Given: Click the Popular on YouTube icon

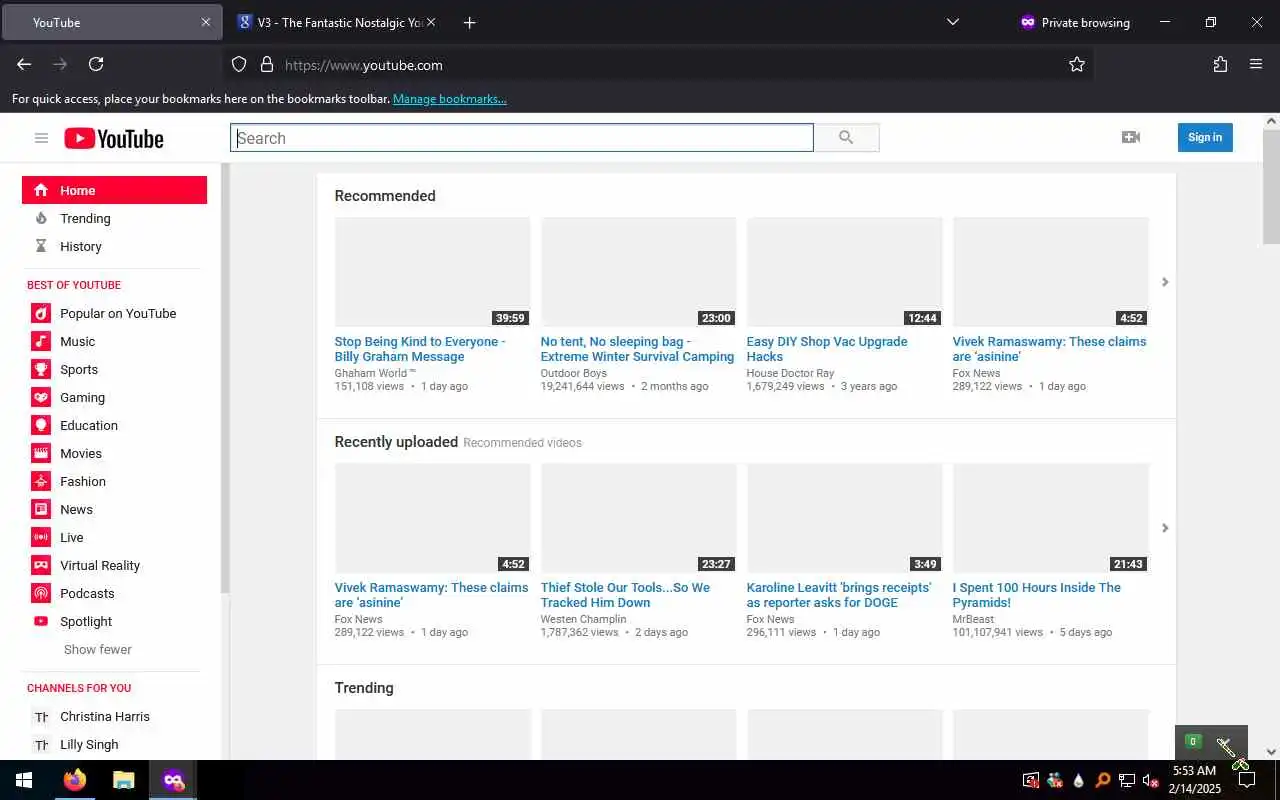Looking at the screenshot, I should click(41, 313).
